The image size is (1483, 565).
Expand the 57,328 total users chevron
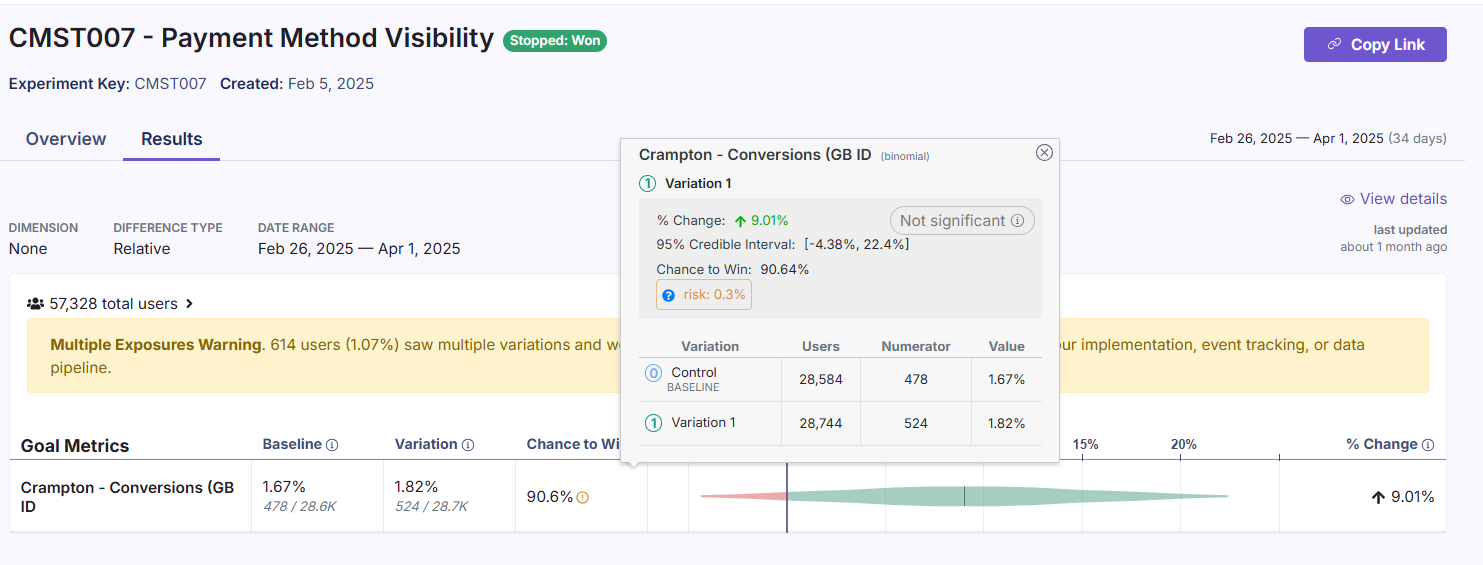[189, 304]
